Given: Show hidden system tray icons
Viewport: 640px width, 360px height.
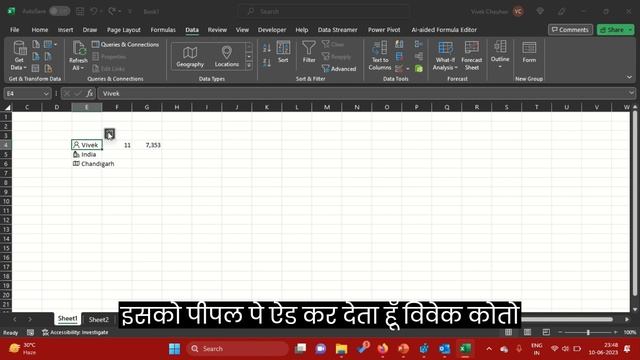Looking at the screenshot, I should (x=489, y=349).
